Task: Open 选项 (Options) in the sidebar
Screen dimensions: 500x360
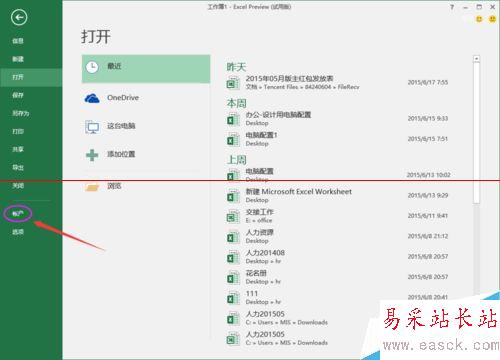Action: (x=18, y=232)
